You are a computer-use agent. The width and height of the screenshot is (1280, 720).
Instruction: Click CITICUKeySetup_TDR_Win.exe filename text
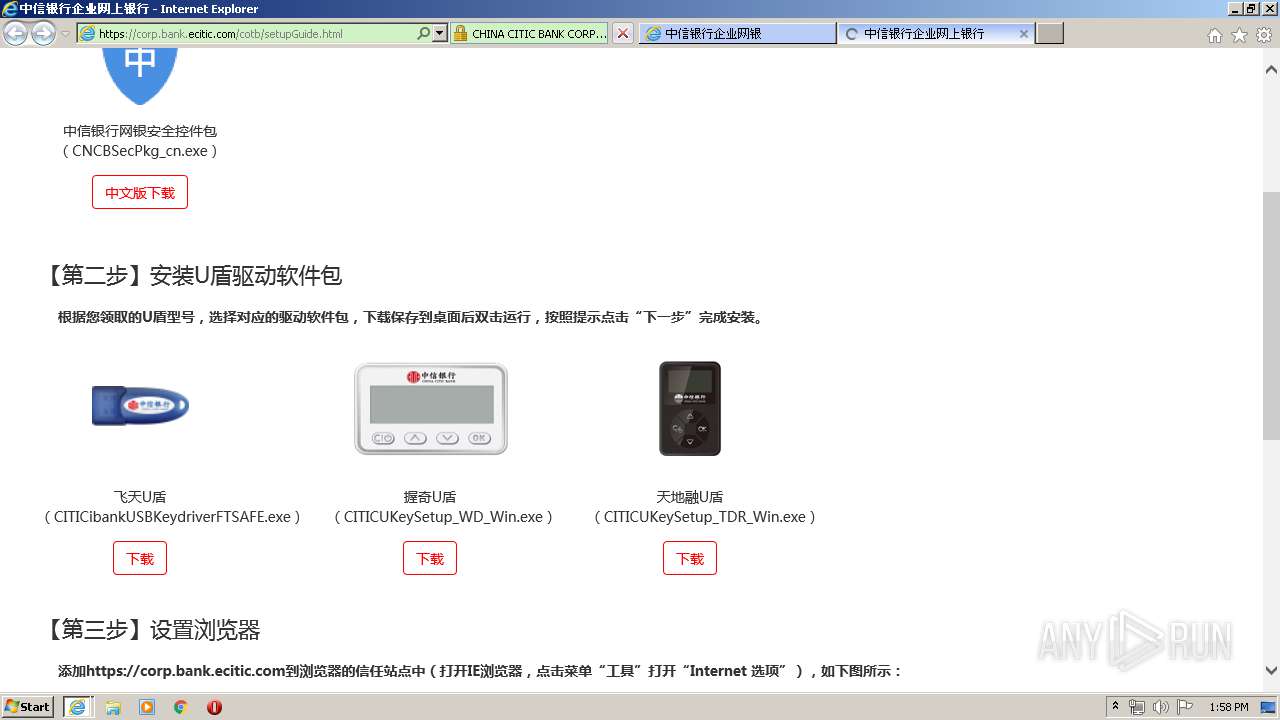[x=705, y=517]
